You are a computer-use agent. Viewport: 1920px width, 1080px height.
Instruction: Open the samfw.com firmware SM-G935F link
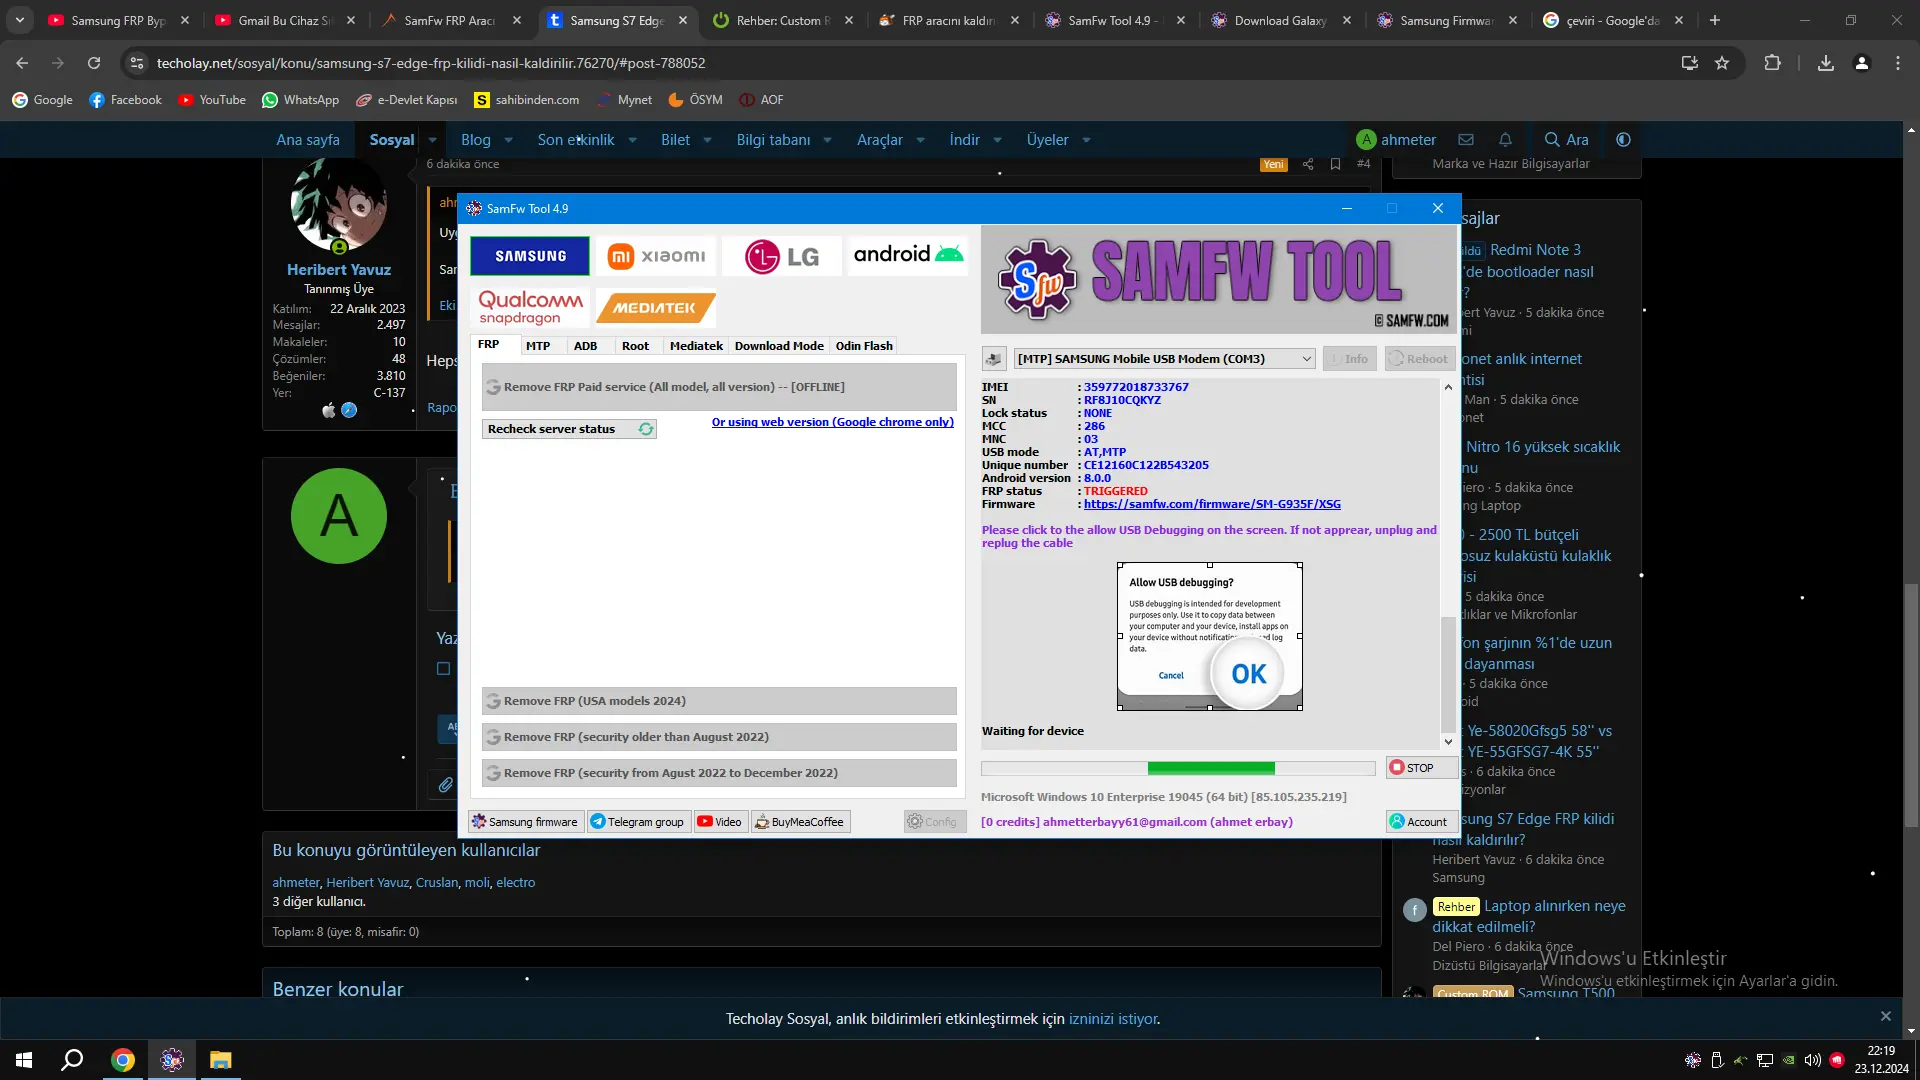(x=1212, y=504)
